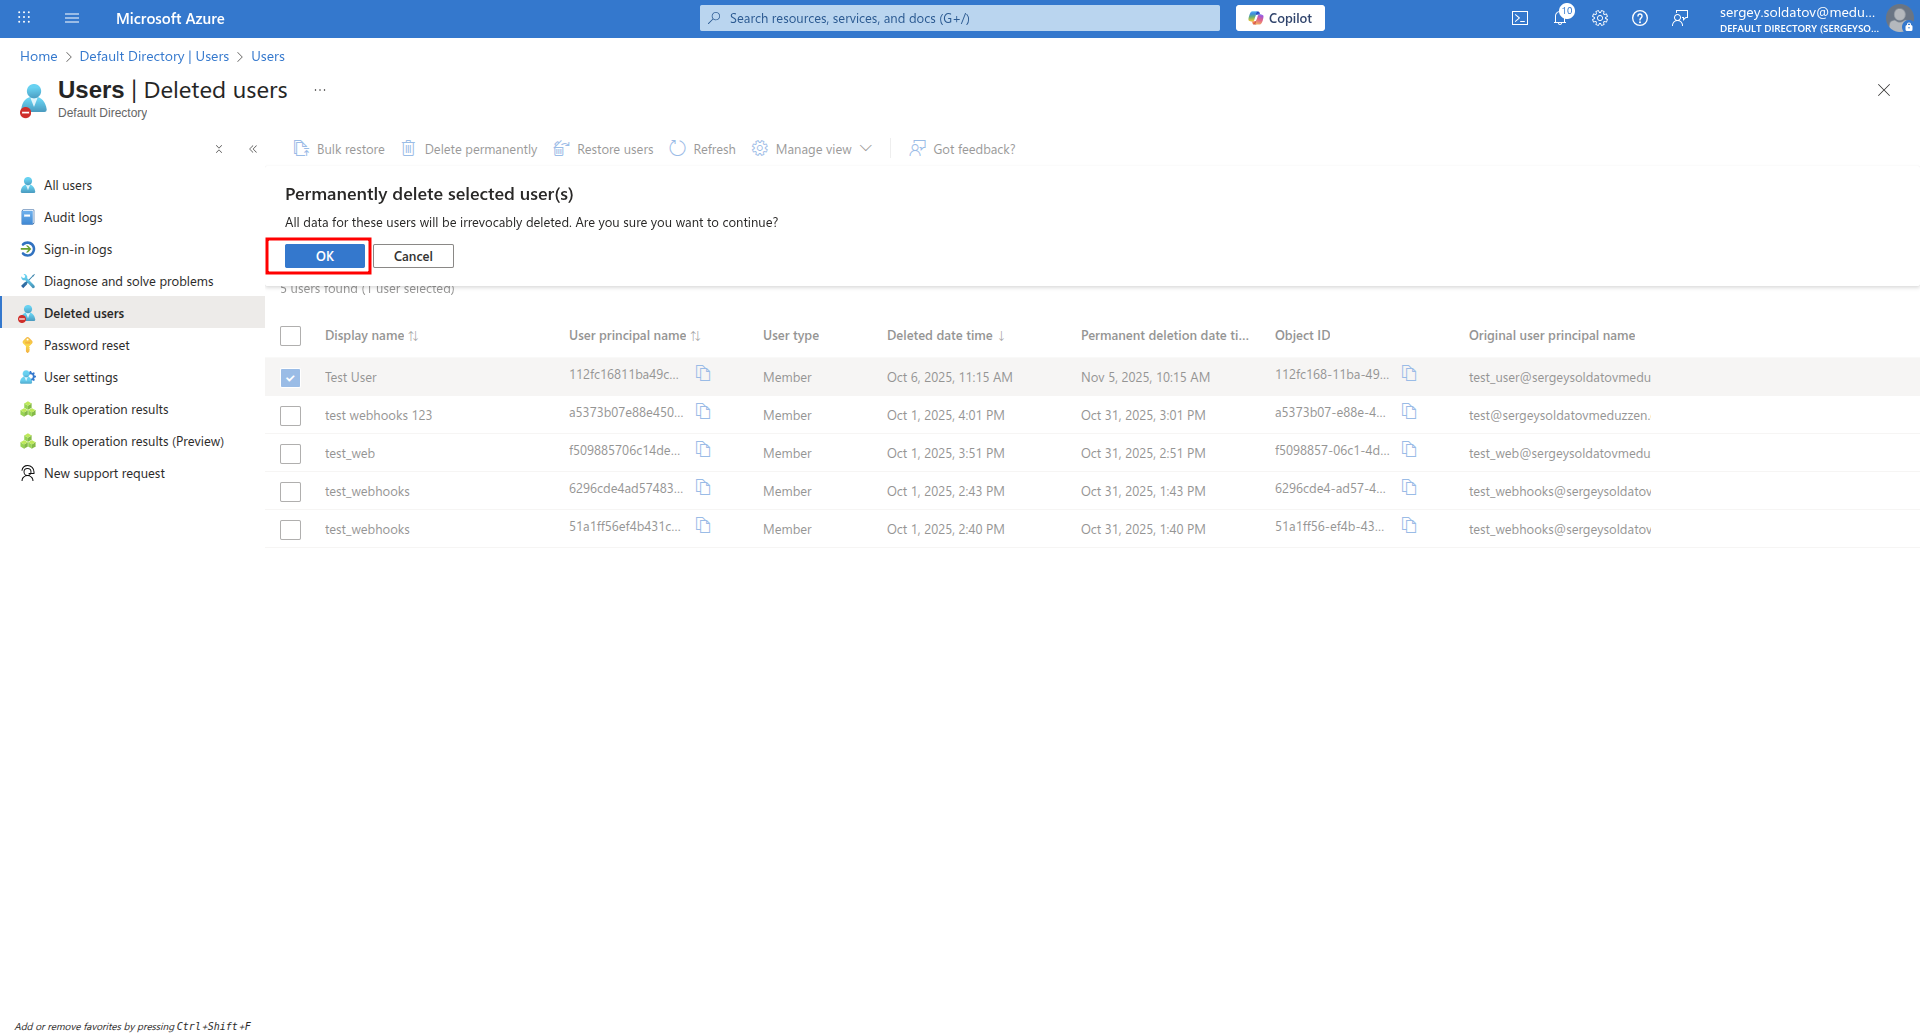Click User type column header
The height and width of the screenshot is (1035, 1920).
coord(791,335)
